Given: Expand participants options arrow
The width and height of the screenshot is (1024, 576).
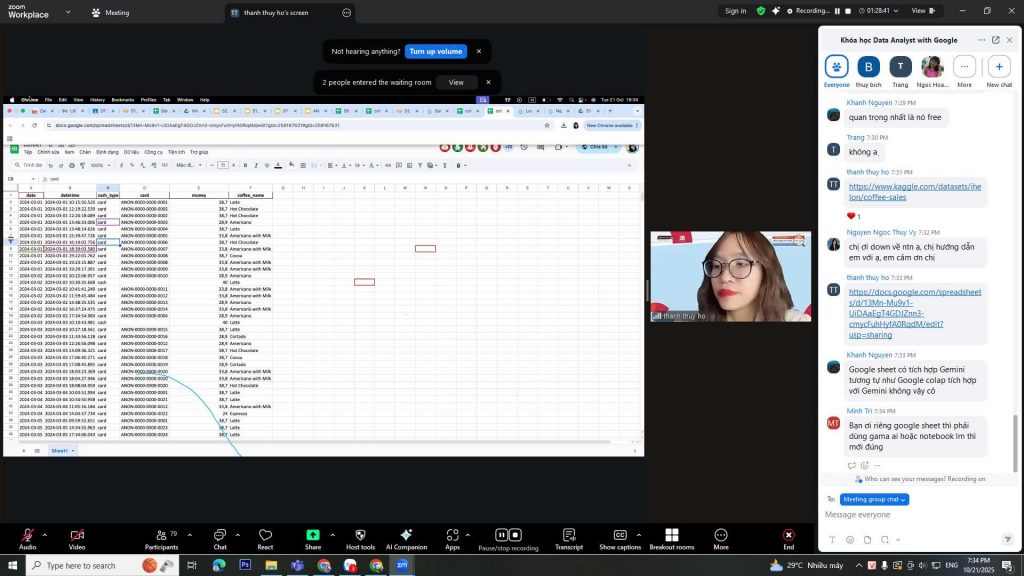Looking at the screenshot, I should (189, 535).
